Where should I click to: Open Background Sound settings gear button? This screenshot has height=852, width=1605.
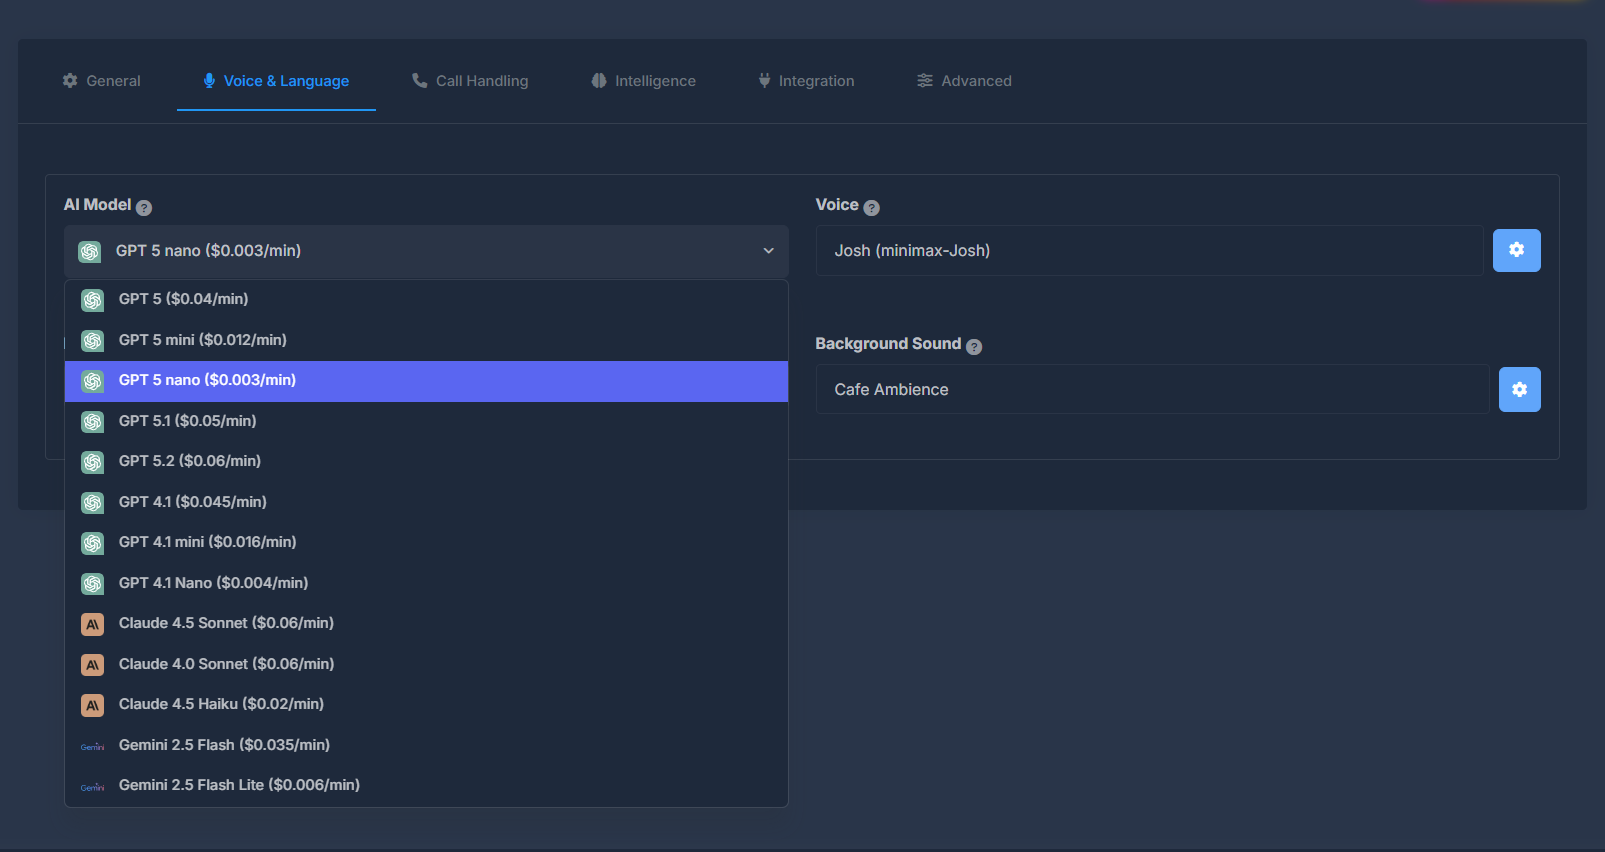1520,389
